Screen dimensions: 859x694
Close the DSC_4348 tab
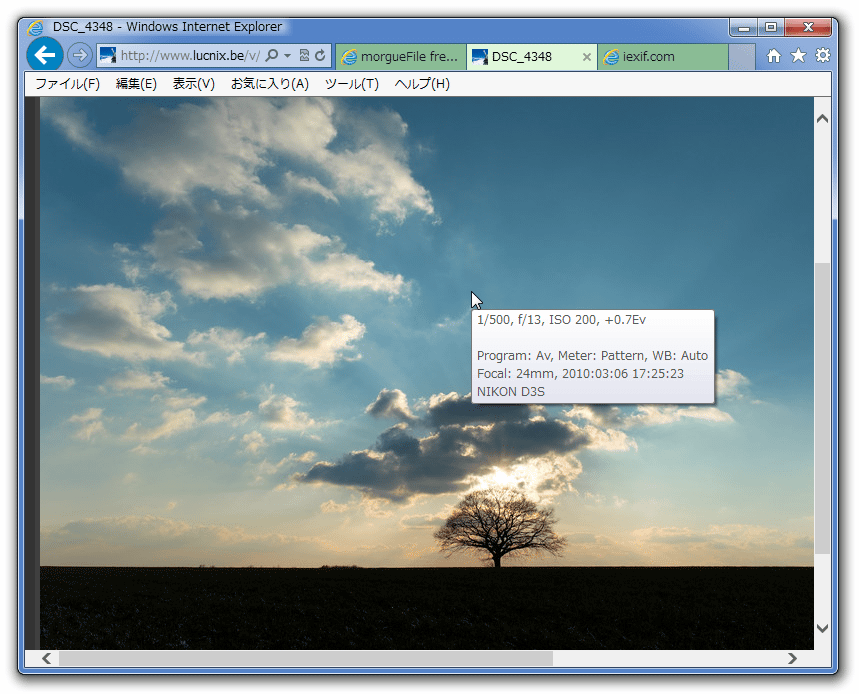coord(587,56)
